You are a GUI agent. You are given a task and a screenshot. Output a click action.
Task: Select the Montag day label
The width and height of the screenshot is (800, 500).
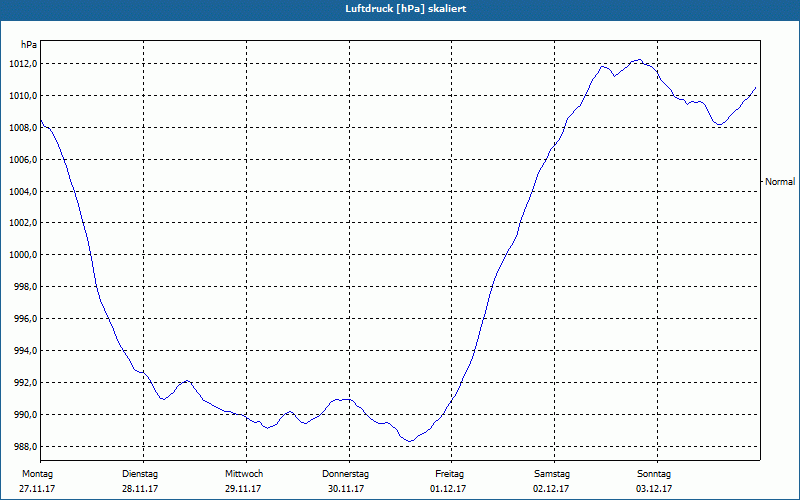[x=37, y=474]
